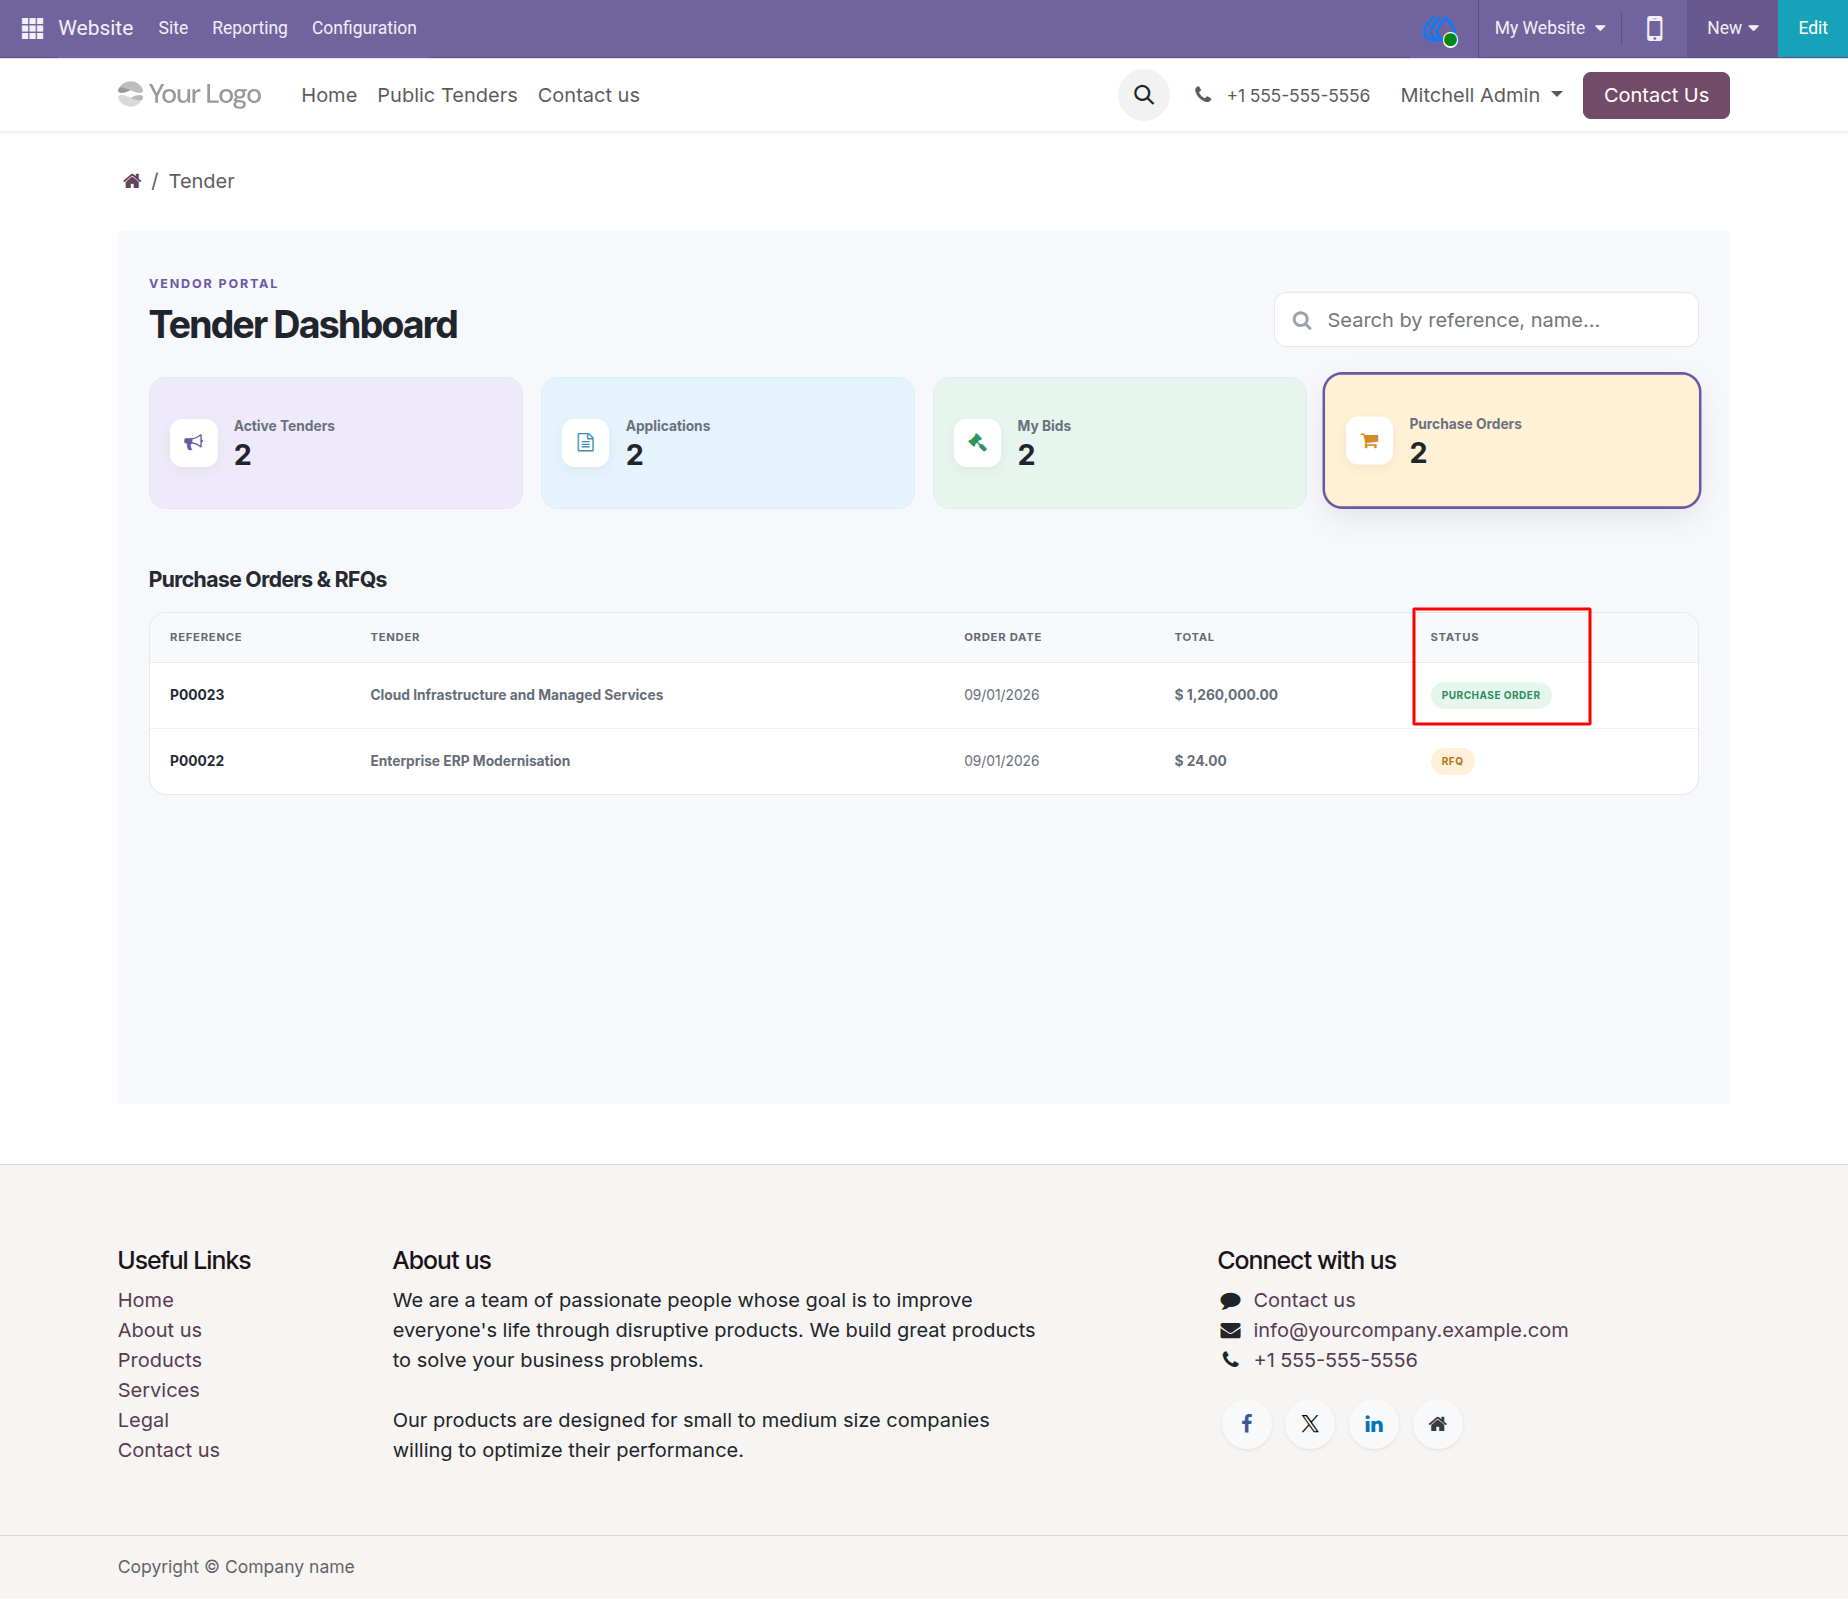Open the New dropdown in the top bar
The height and width of the screenshot is (1599, 1848).
tap(1732, 28)
